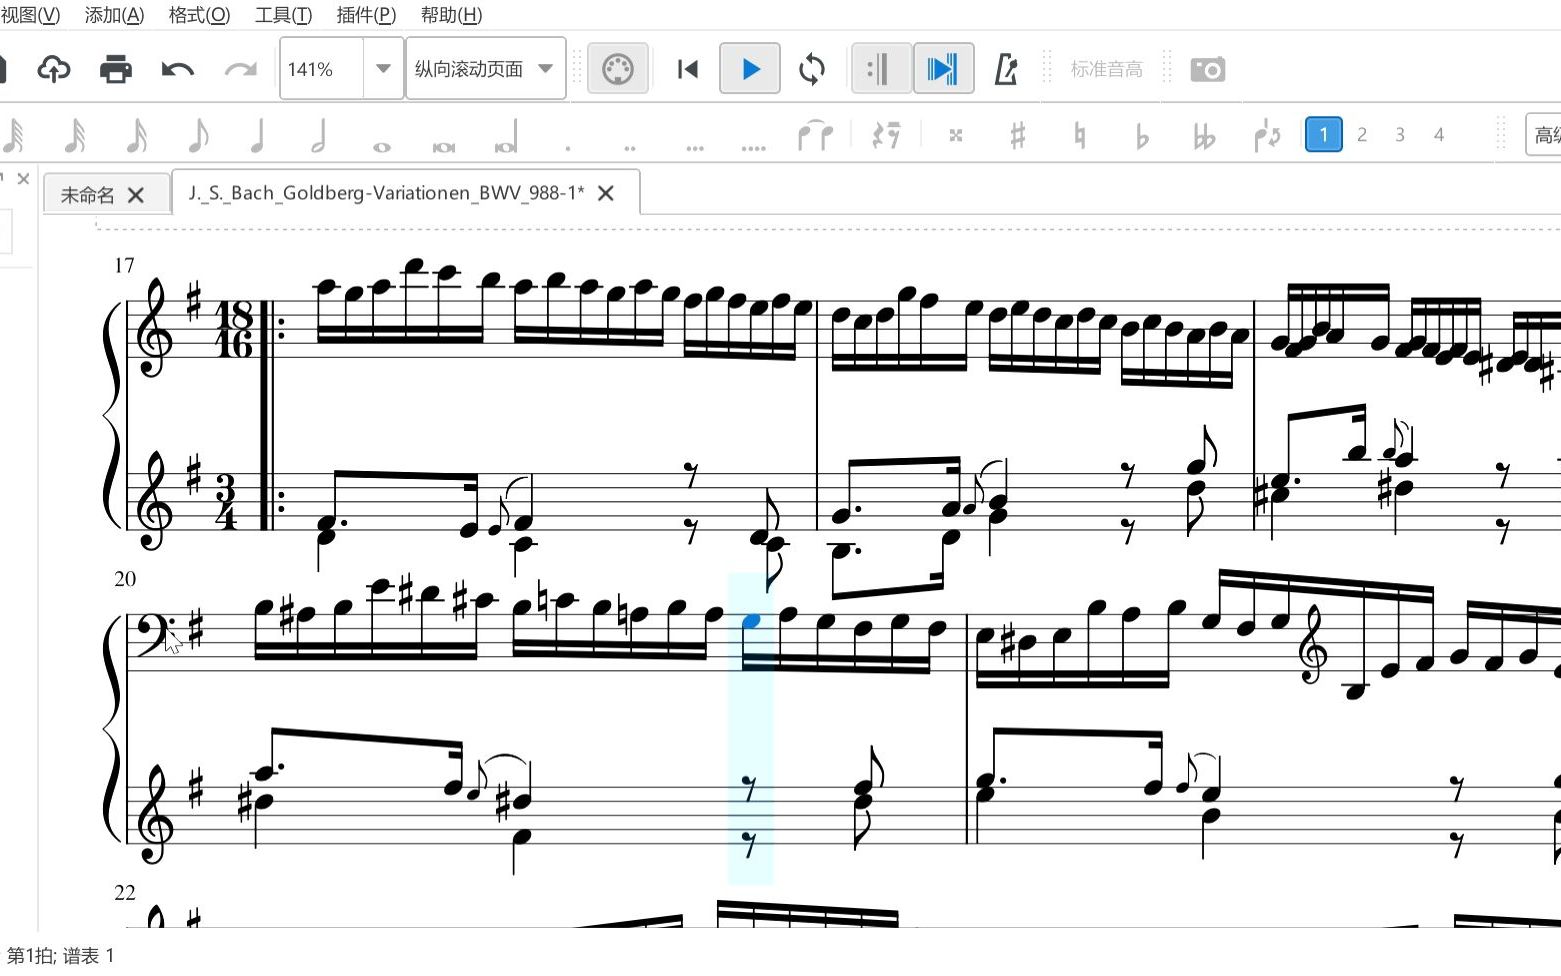Screen dimensions: 1561x976
Task: Apply double flat accidental
Action: coord(1204,135)
